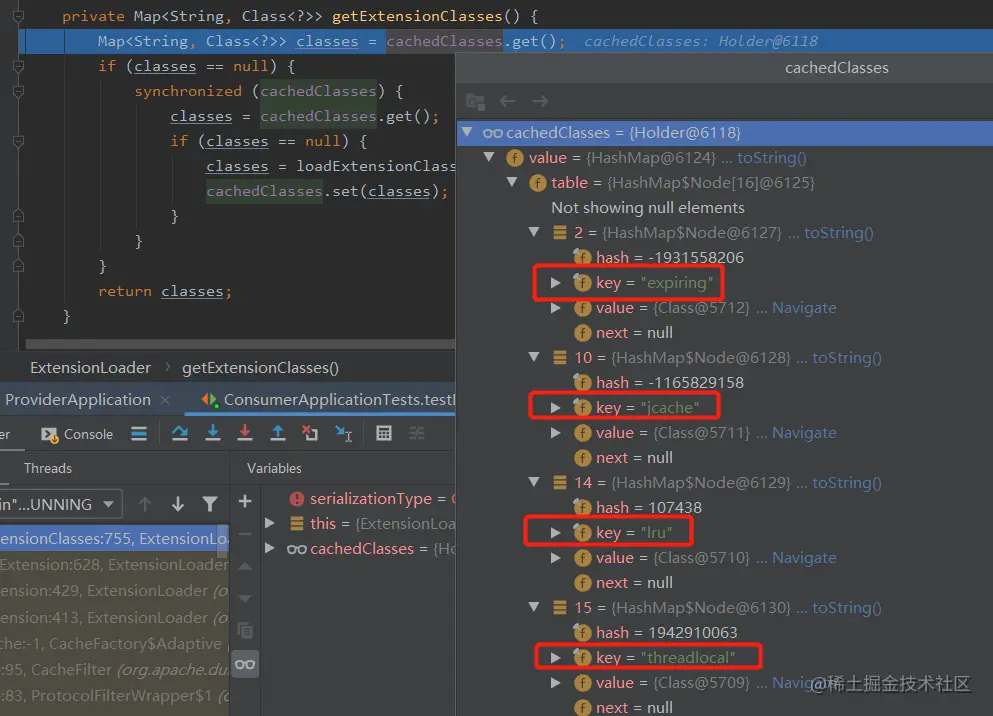This screenshot has height=716, width=993.
Task: Add new watch with plus icon
Action: click(245, 501)
